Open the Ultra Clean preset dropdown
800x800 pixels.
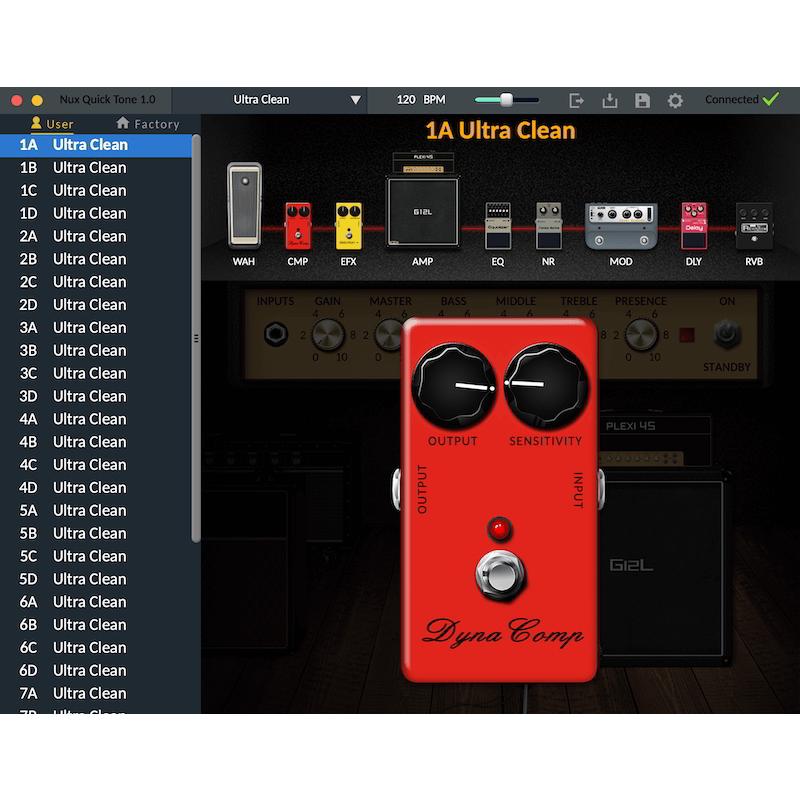point(355,100)
